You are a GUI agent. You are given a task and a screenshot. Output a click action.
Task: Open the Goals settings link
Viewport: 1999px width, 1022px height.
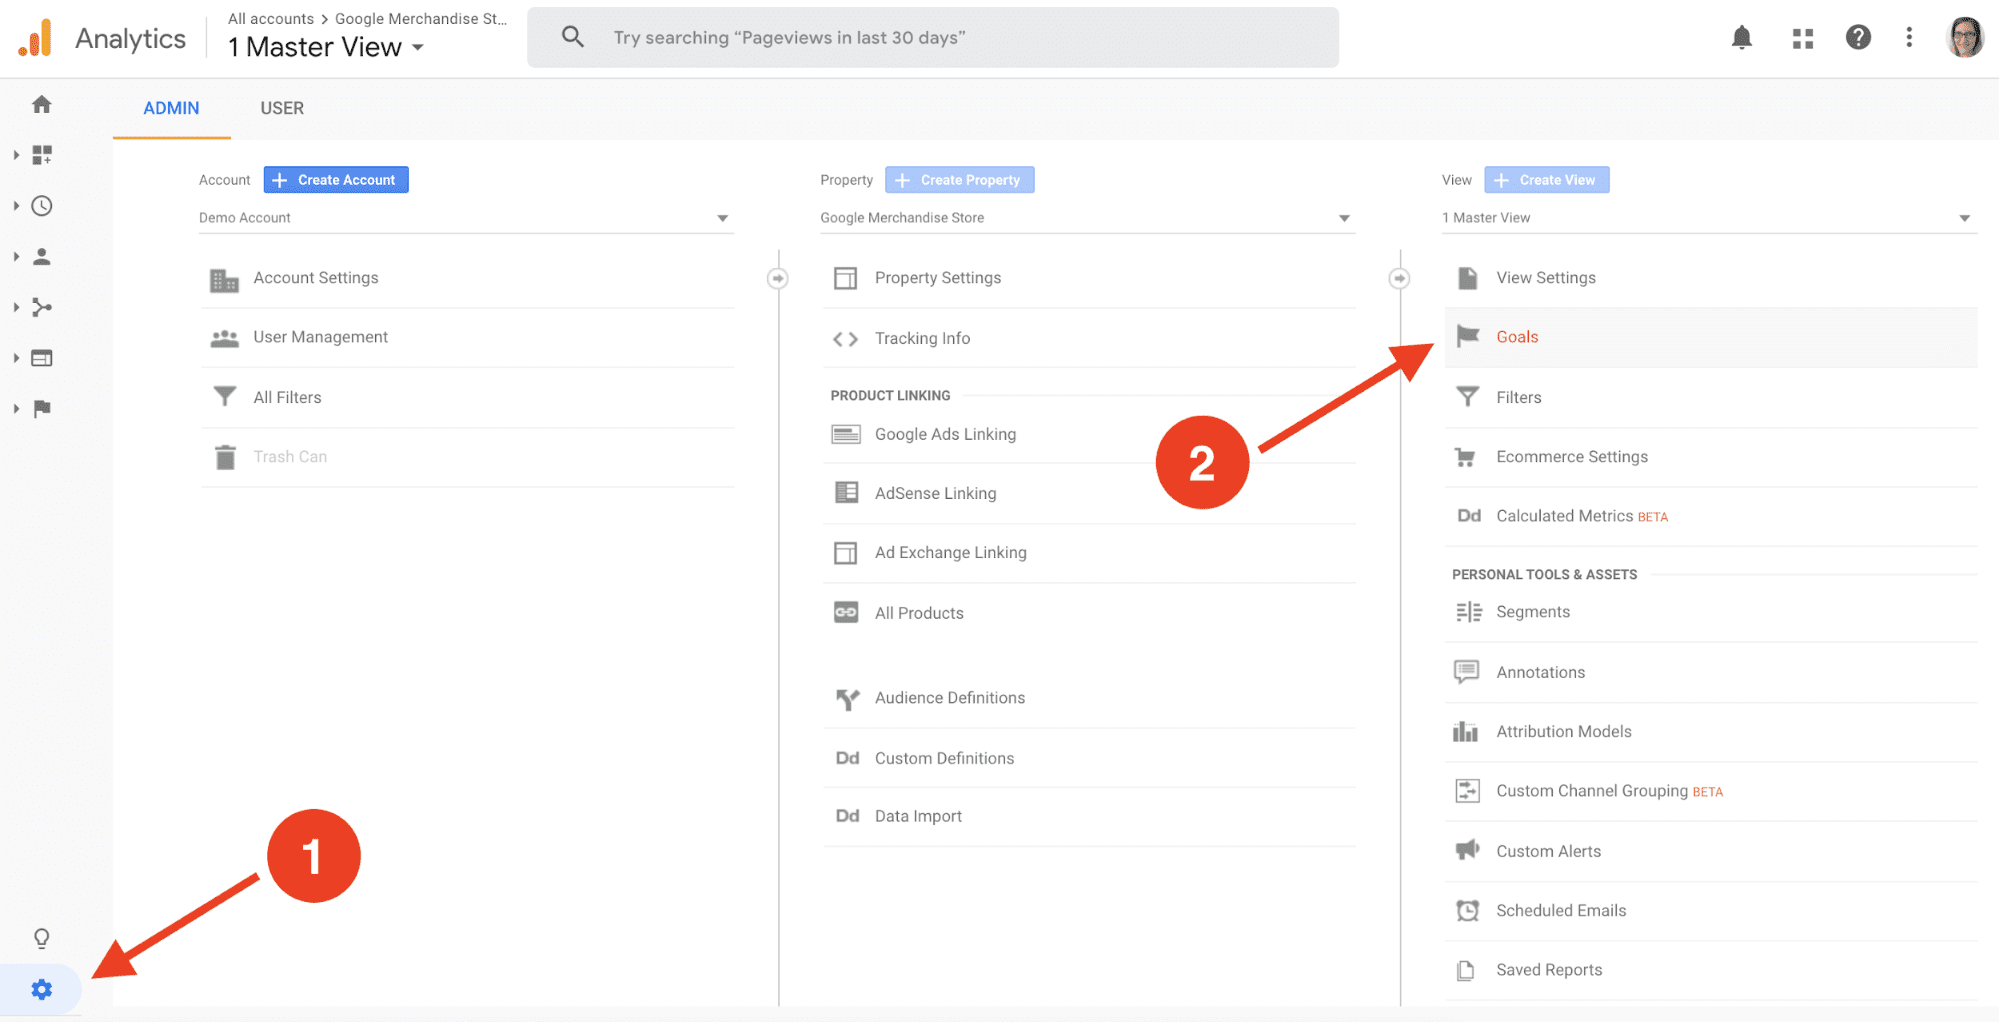click(1517, 337)
